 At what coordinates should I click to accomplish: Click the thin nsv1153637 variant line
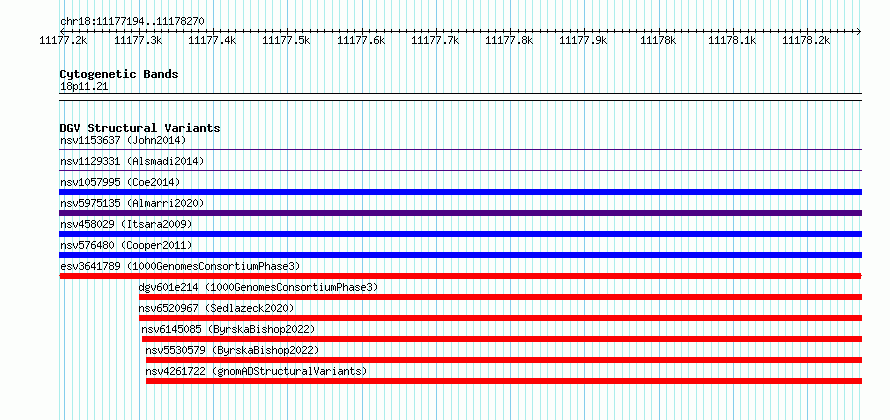coord(461,150)
